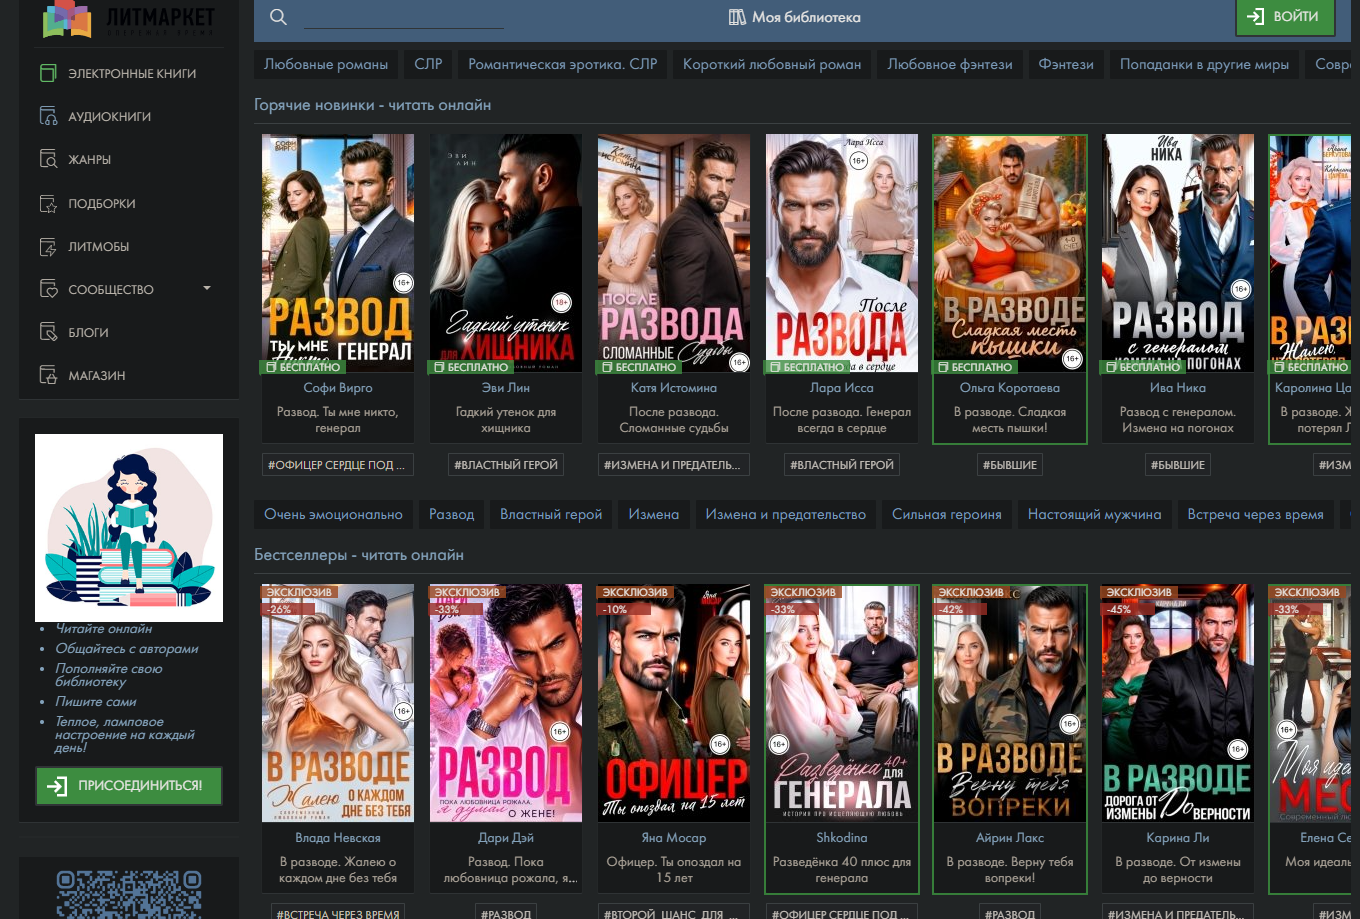
Task: Open cover of Гадкий утенок для хищника
Action: (506, 254)
